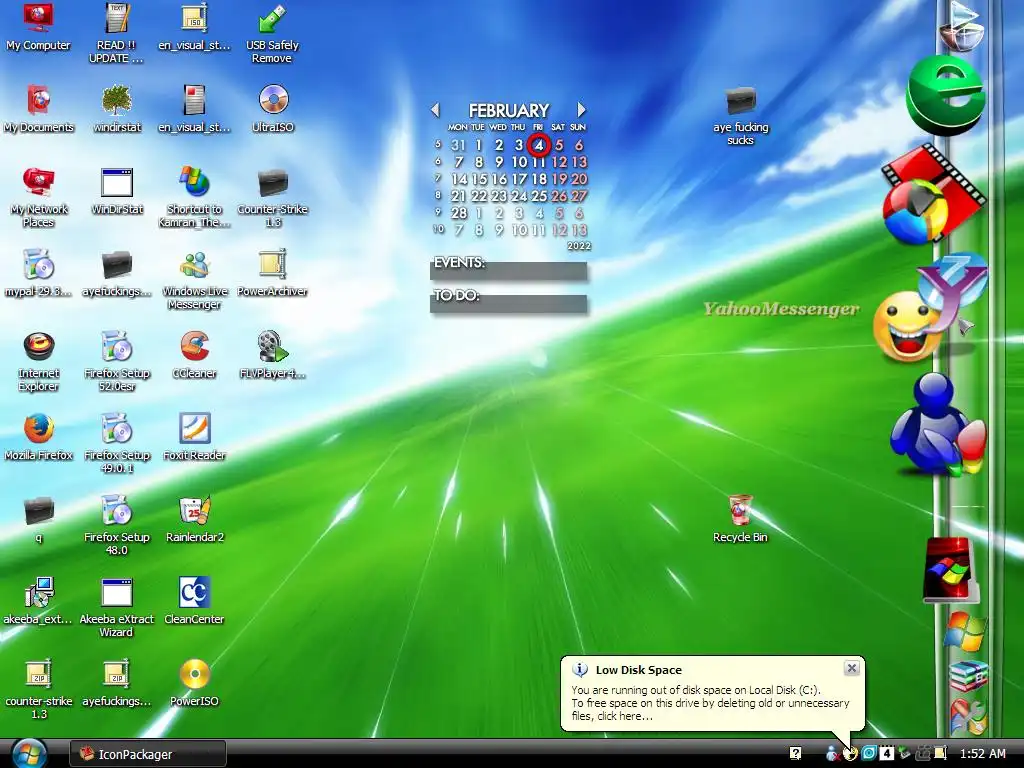Open the blue Messenger buddy dock icon
Screen dimensions: 1024x768
937,423
